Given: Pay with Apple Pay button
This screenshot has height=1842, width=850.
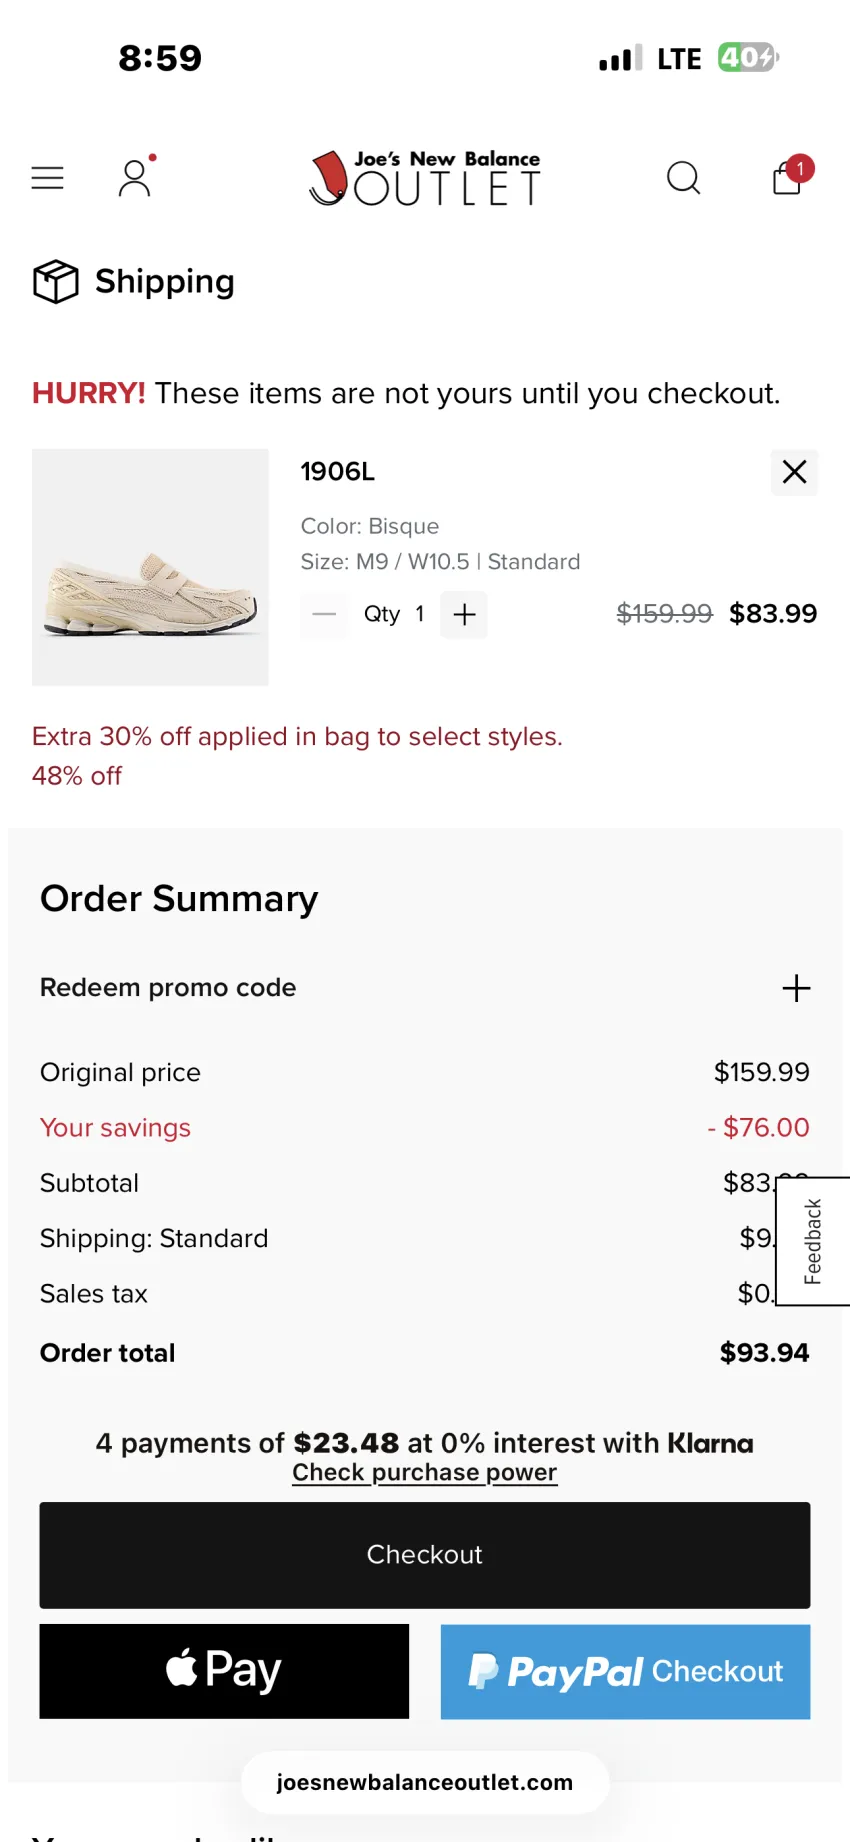Looking at the screenshot, I should point(224,1671).
